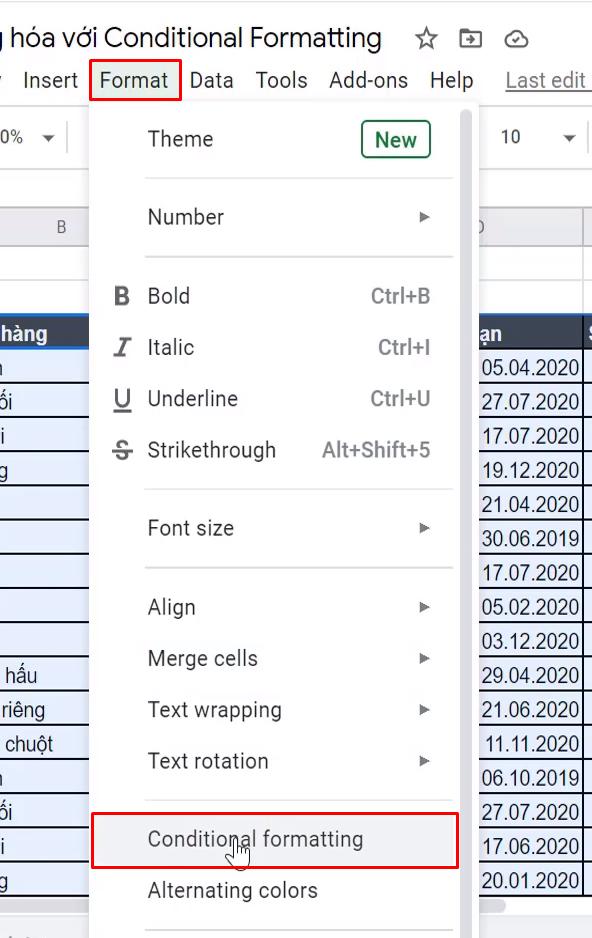Open the Move to folder icon
The width and height of the screenshot is (592, 938).
470,38
